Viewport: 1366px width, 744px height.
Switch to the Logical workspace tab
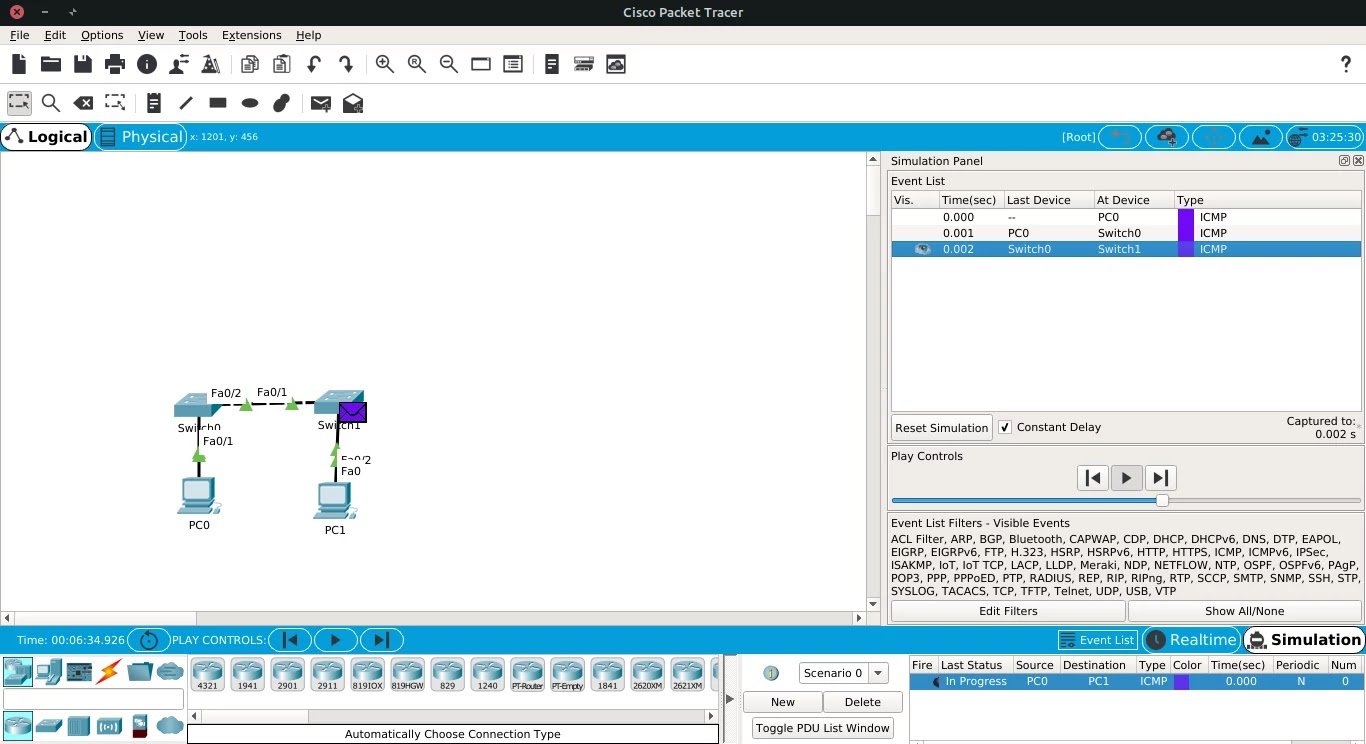point(47,137)
